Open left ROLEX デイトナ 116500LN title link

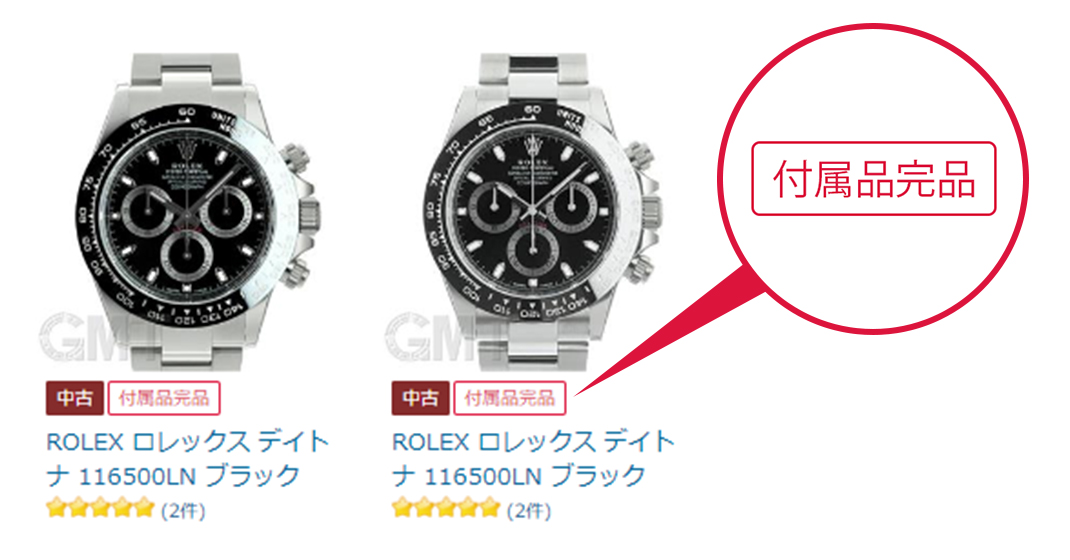[188, 458]
